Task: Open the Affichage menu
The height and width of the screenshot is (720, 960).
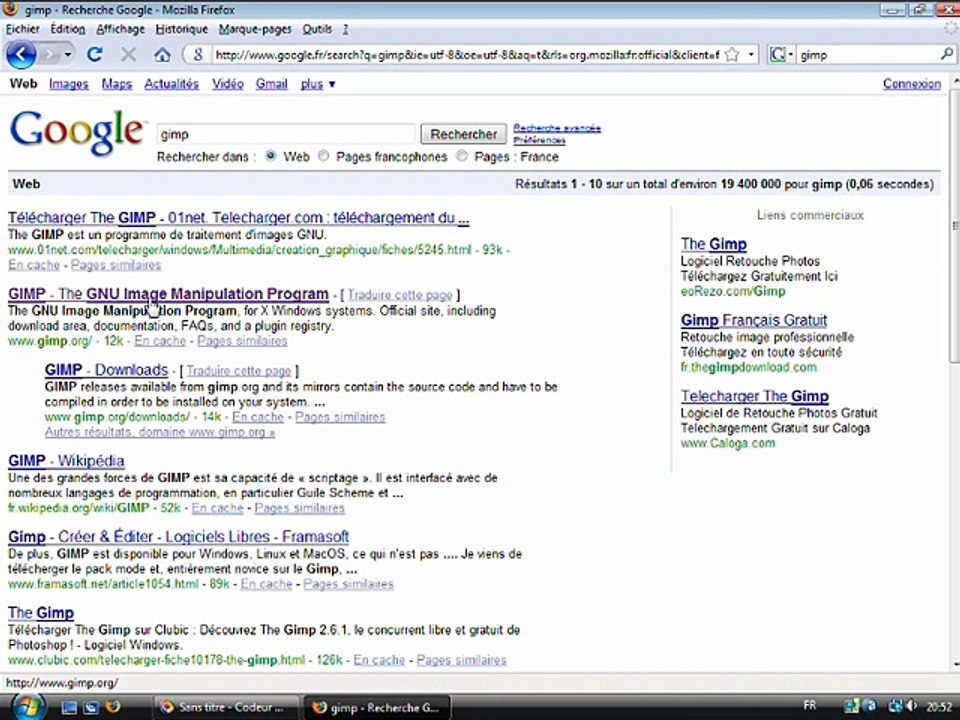Action: tap(121, 29)
